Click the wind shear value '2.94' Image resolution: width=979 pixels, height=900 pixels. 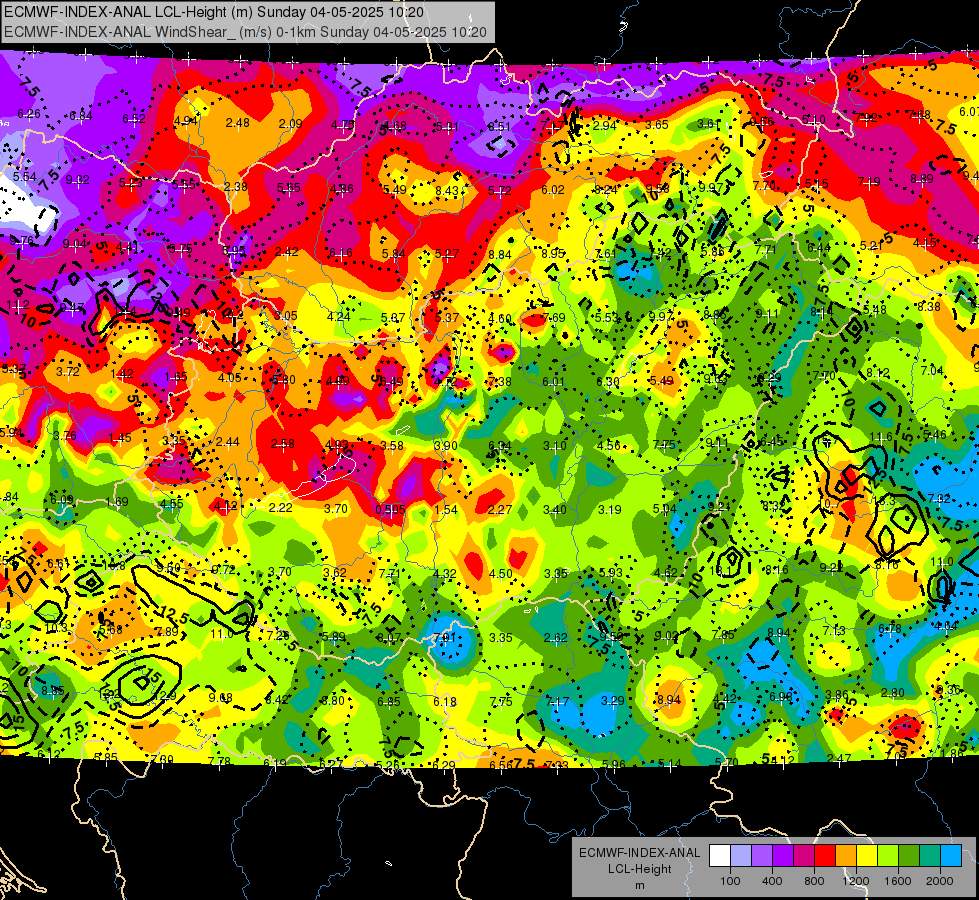pyautogui.click(x=604, y=126)
